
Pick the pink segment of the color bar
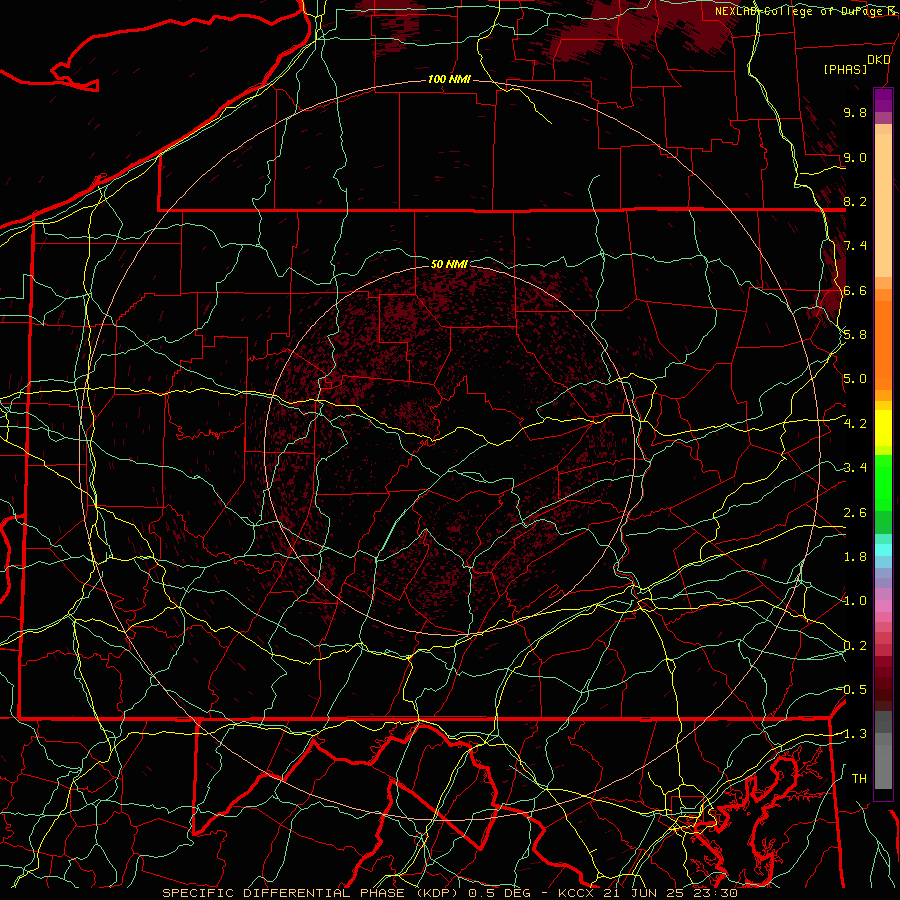click(x=883, y=606)
